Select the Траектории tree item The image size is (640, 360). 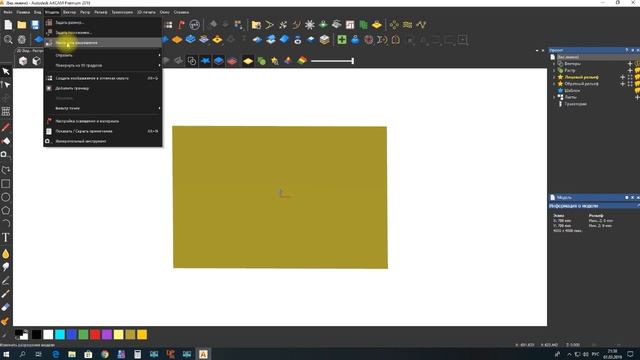(576, 104)
